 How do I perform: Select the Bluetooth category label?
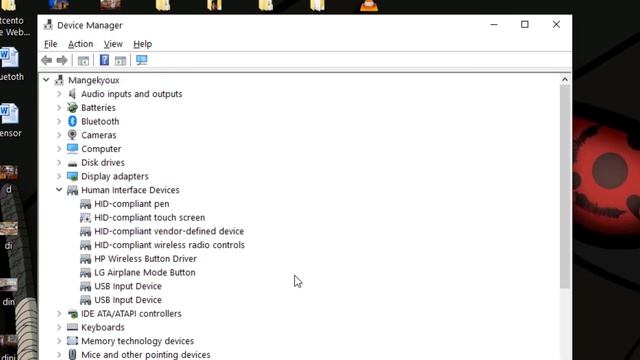click(100, 121)
